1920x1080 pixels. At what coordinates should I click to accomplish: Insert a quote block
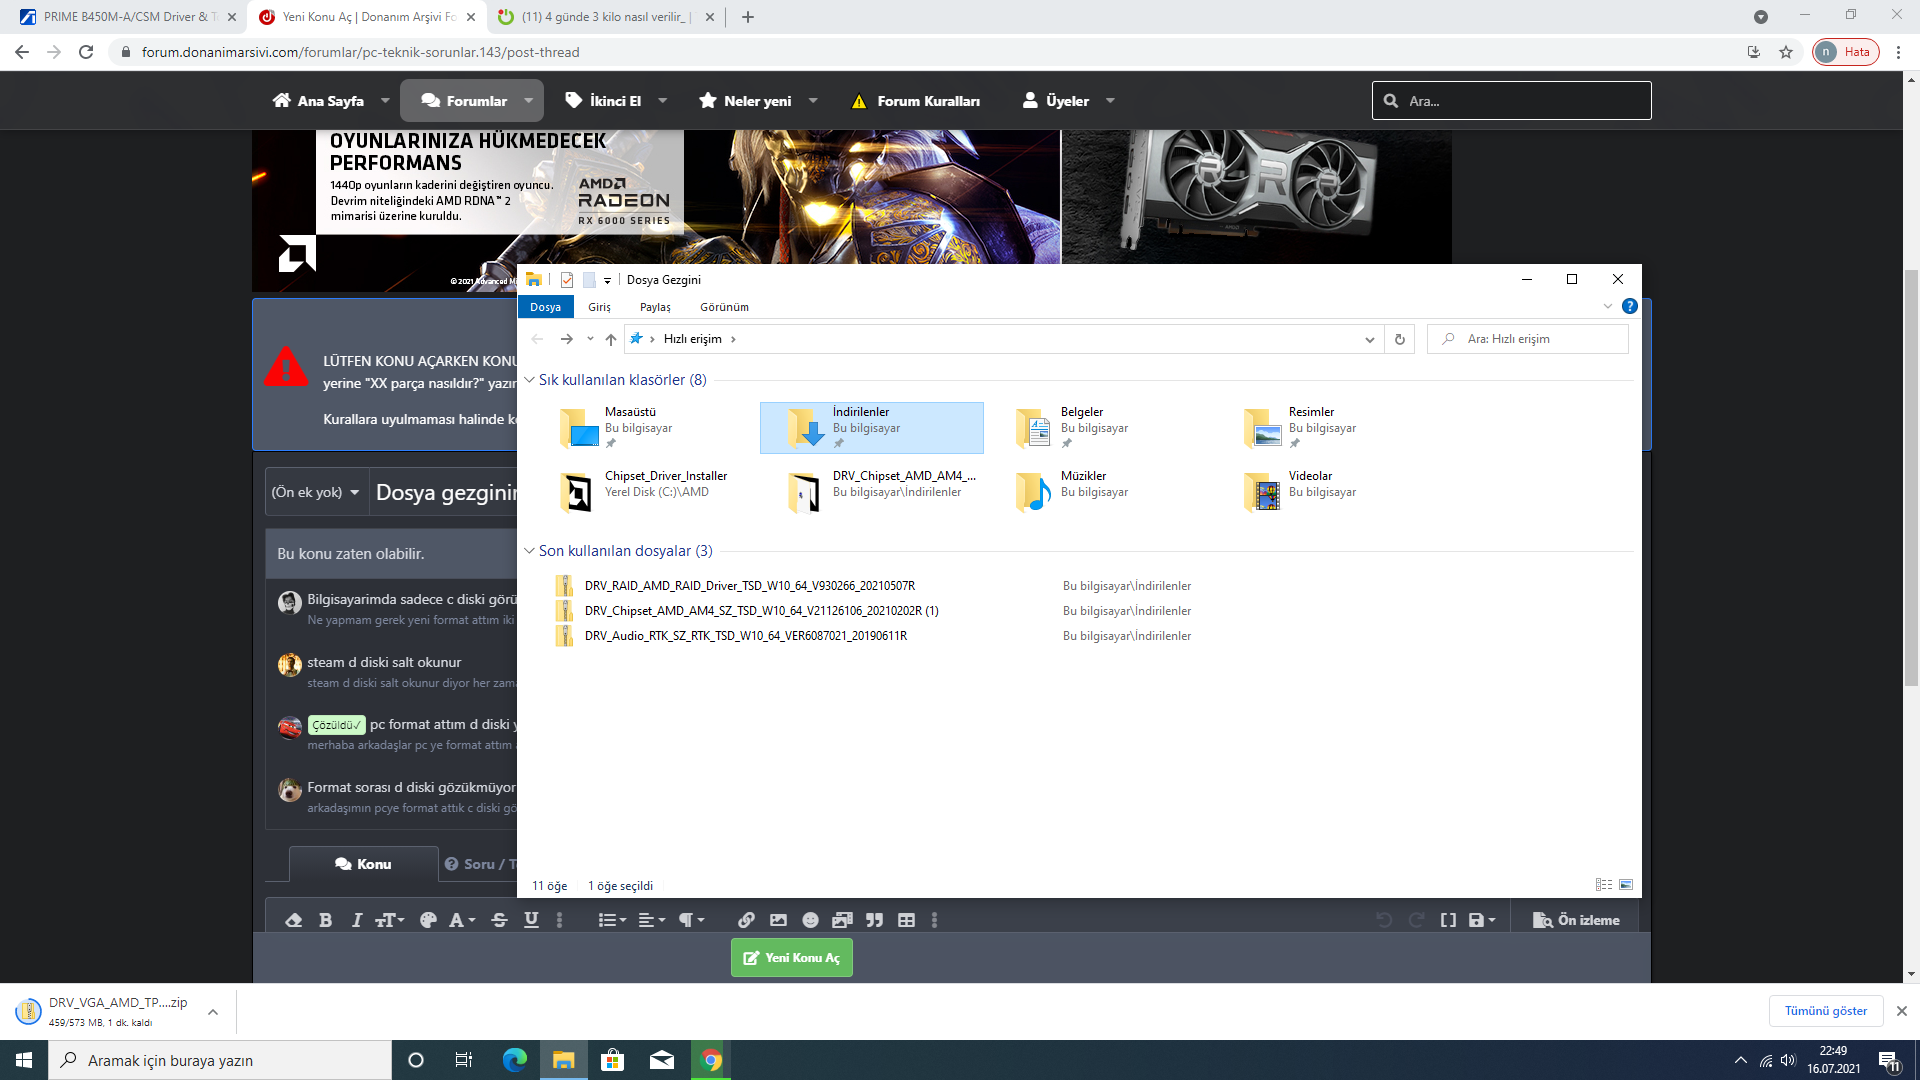coord(874,920)
